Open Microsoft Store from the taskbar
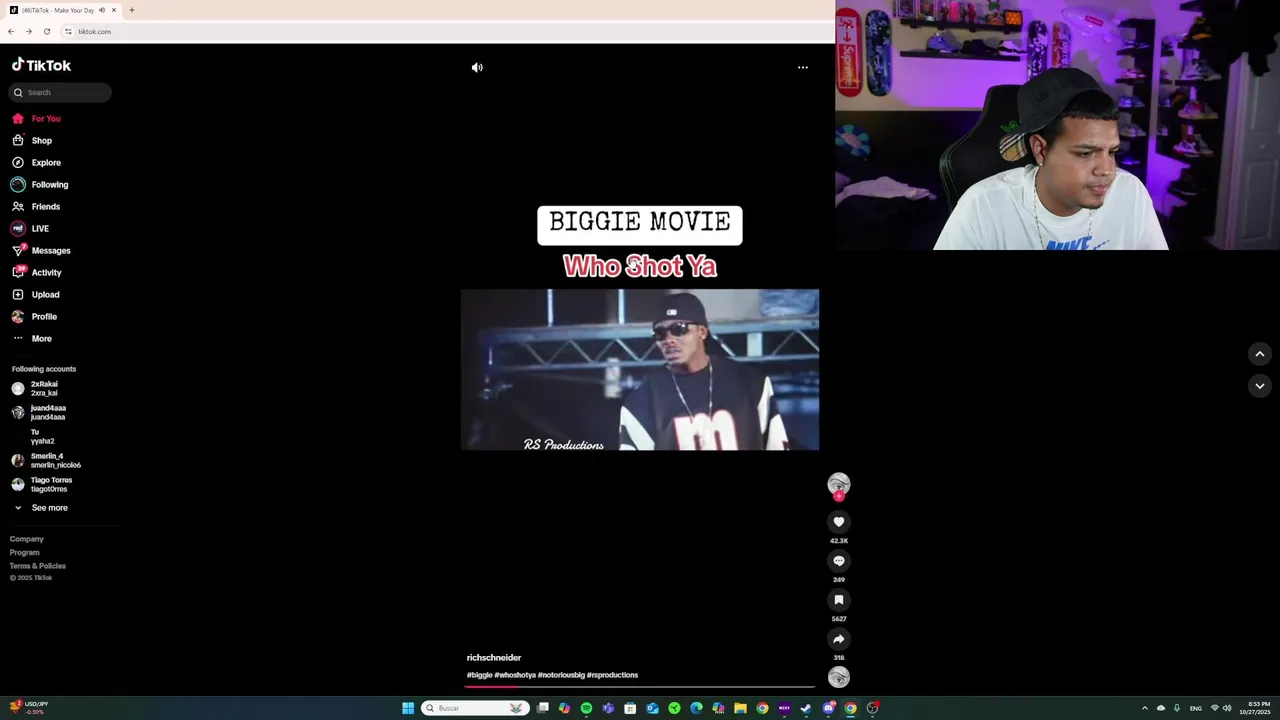Viewport: 1280px width, 720px height. click(x=630, y=708)
